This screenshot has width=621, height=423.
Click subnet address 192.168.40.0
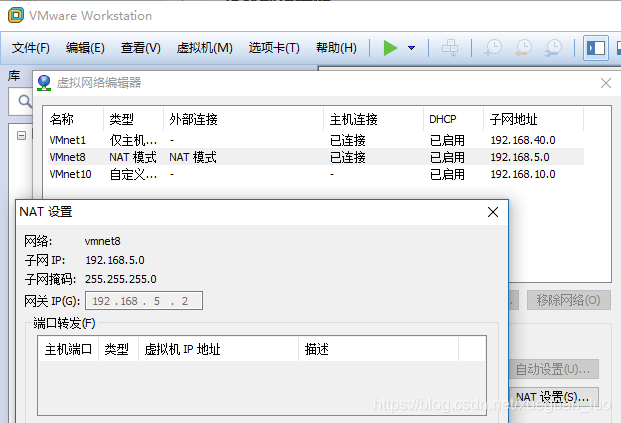pos(523,140)
